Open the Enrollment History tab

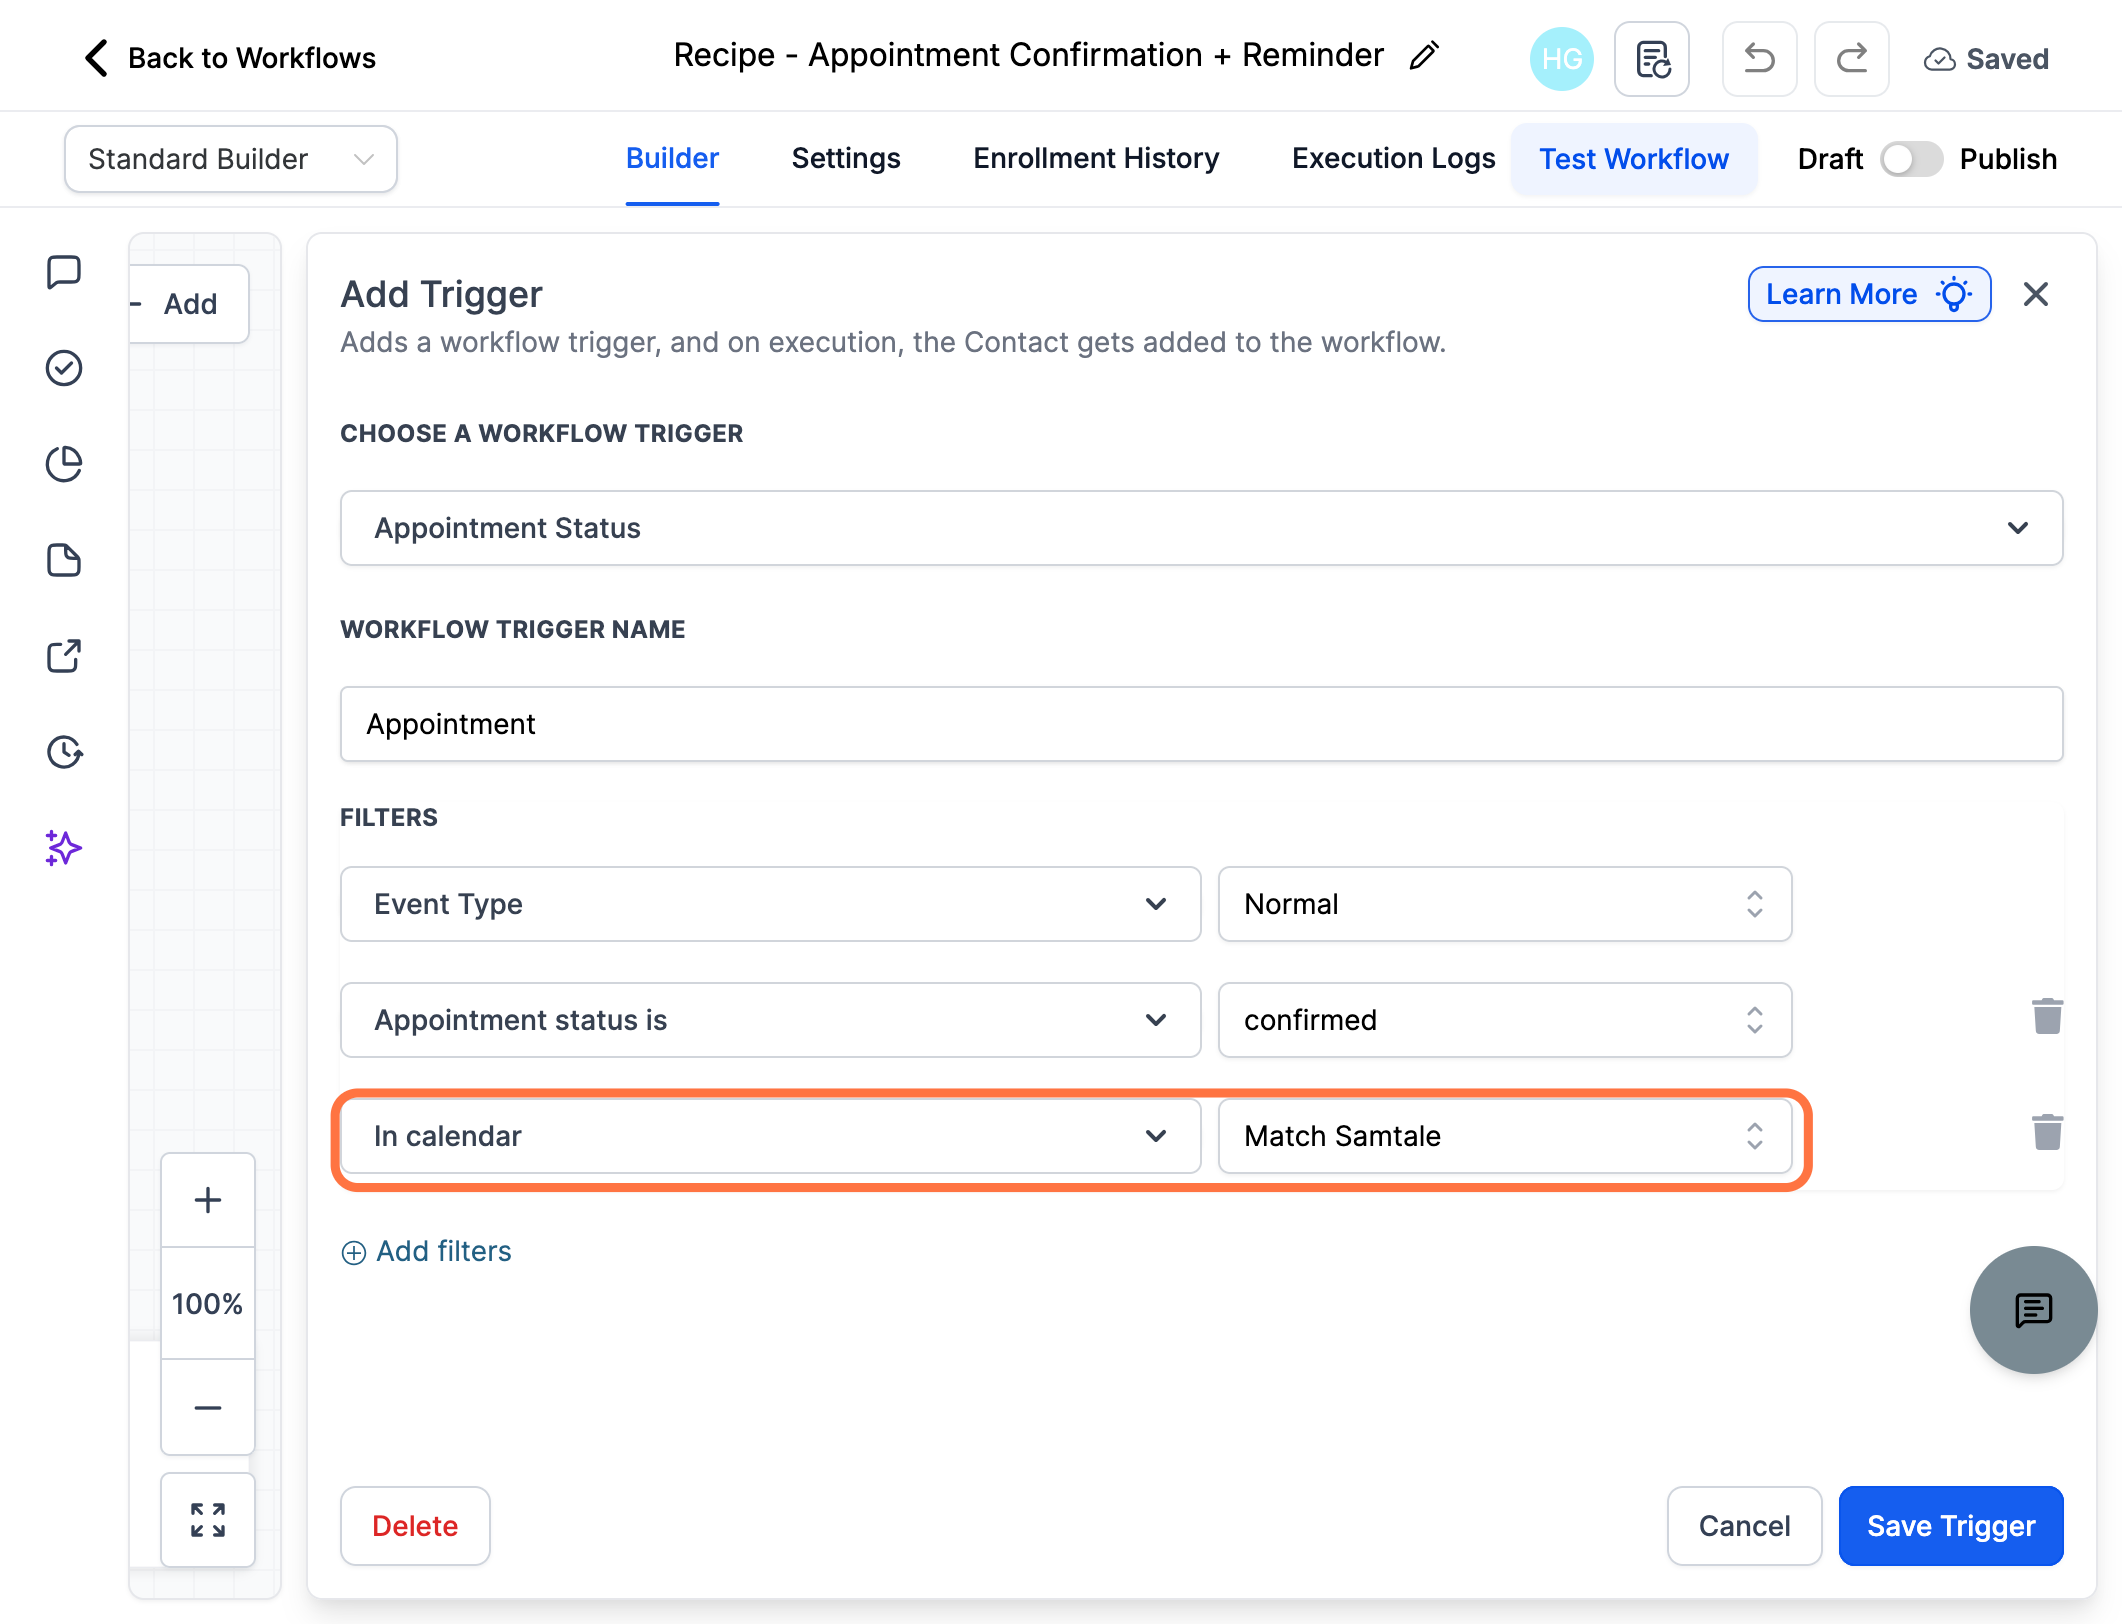tap(1096, 159)
